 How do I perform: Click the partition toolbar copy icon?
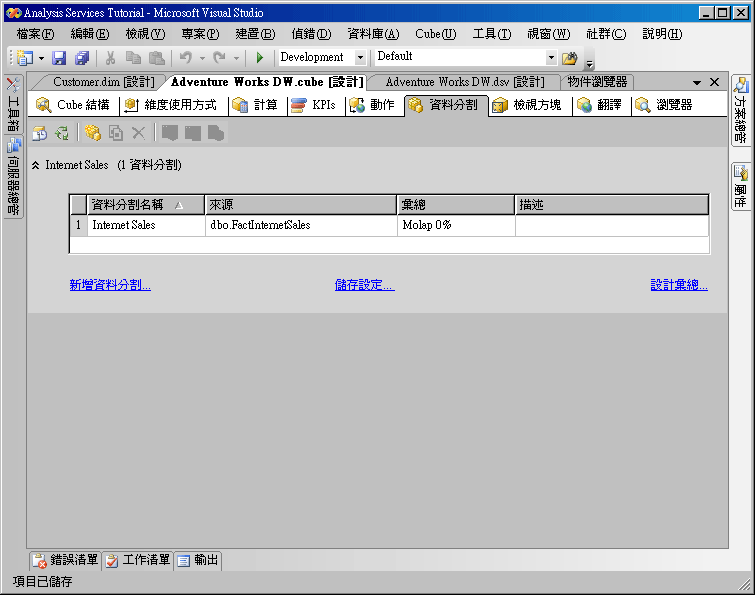click(x=116, y=133)
